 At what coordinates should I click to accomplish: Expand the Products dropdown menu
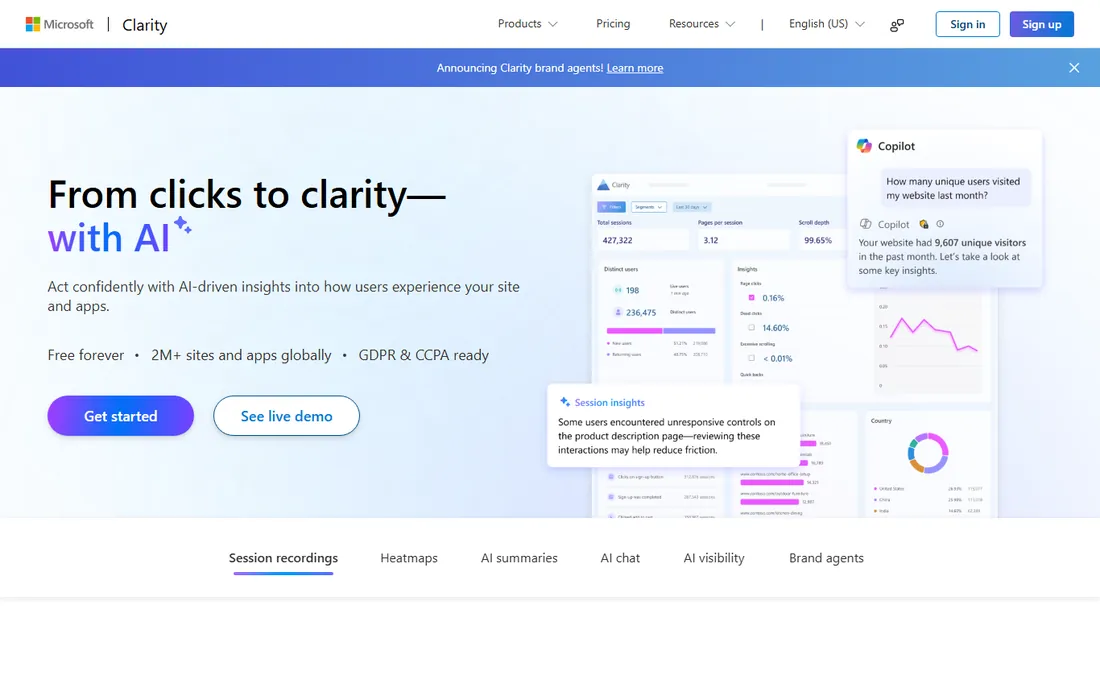click(x=528, y=24)
